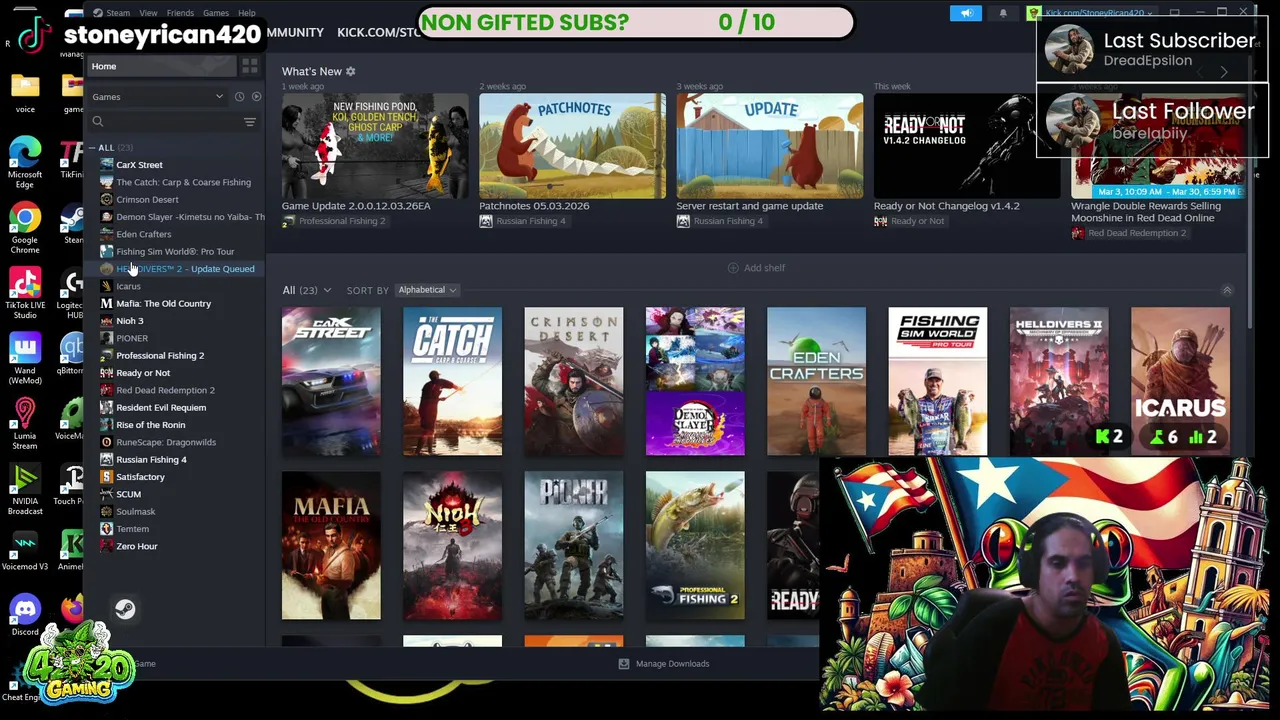Screen dimensions: 1280x720
Task: Click the library search field
Action: tap(165, 122)
